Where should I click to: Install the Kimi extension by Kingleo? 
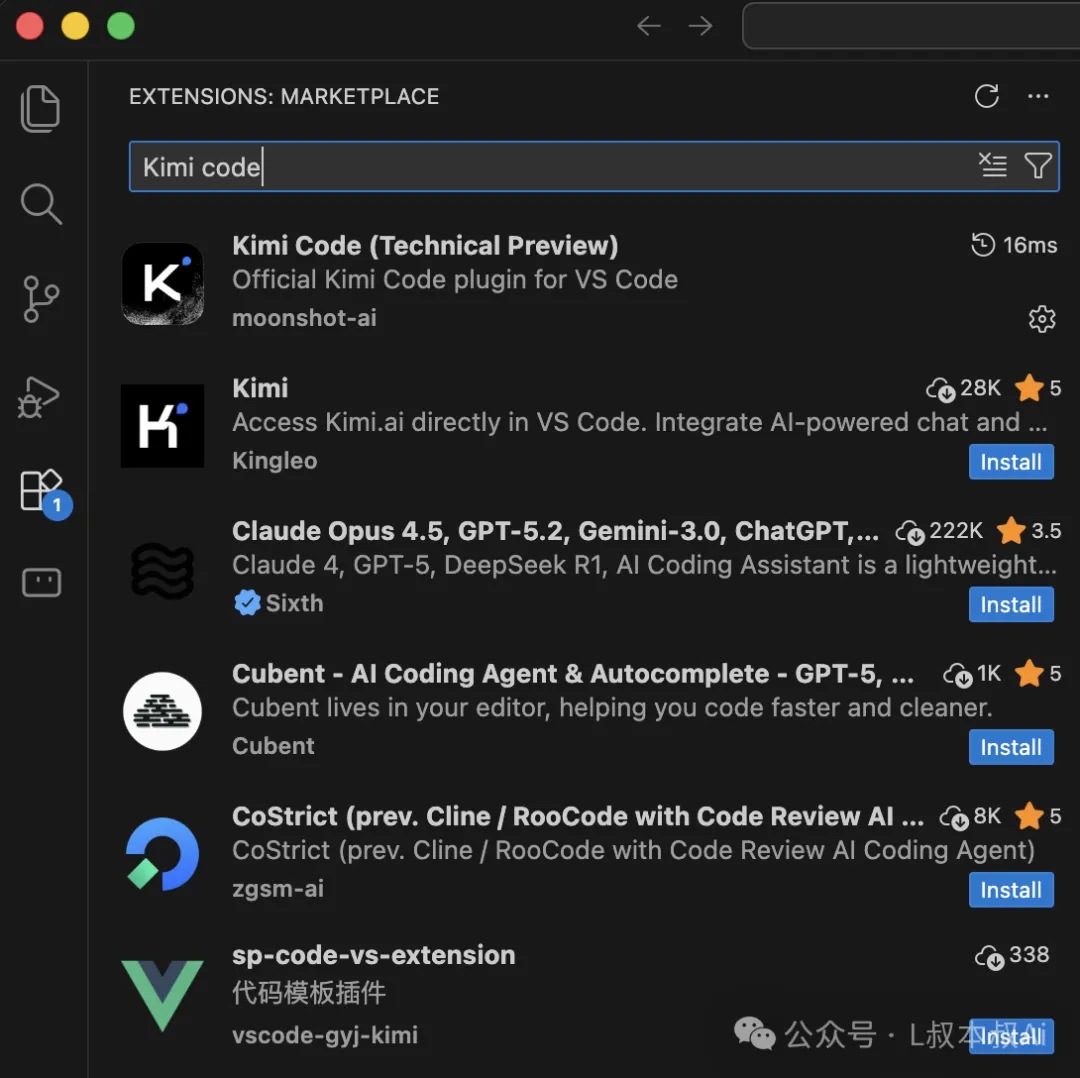[x=1010, y=462]
